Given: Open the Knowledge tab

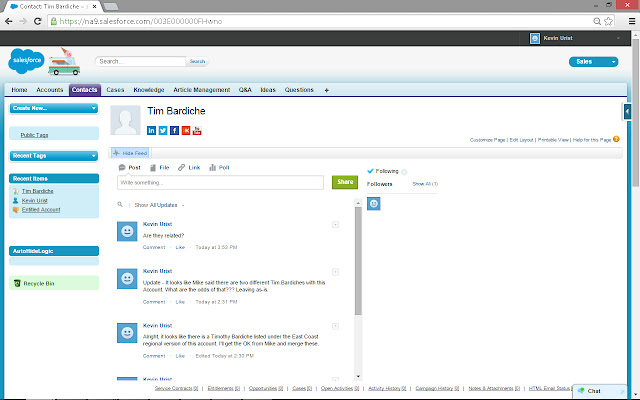Looking at the screenshot, I should coord(149,90).
